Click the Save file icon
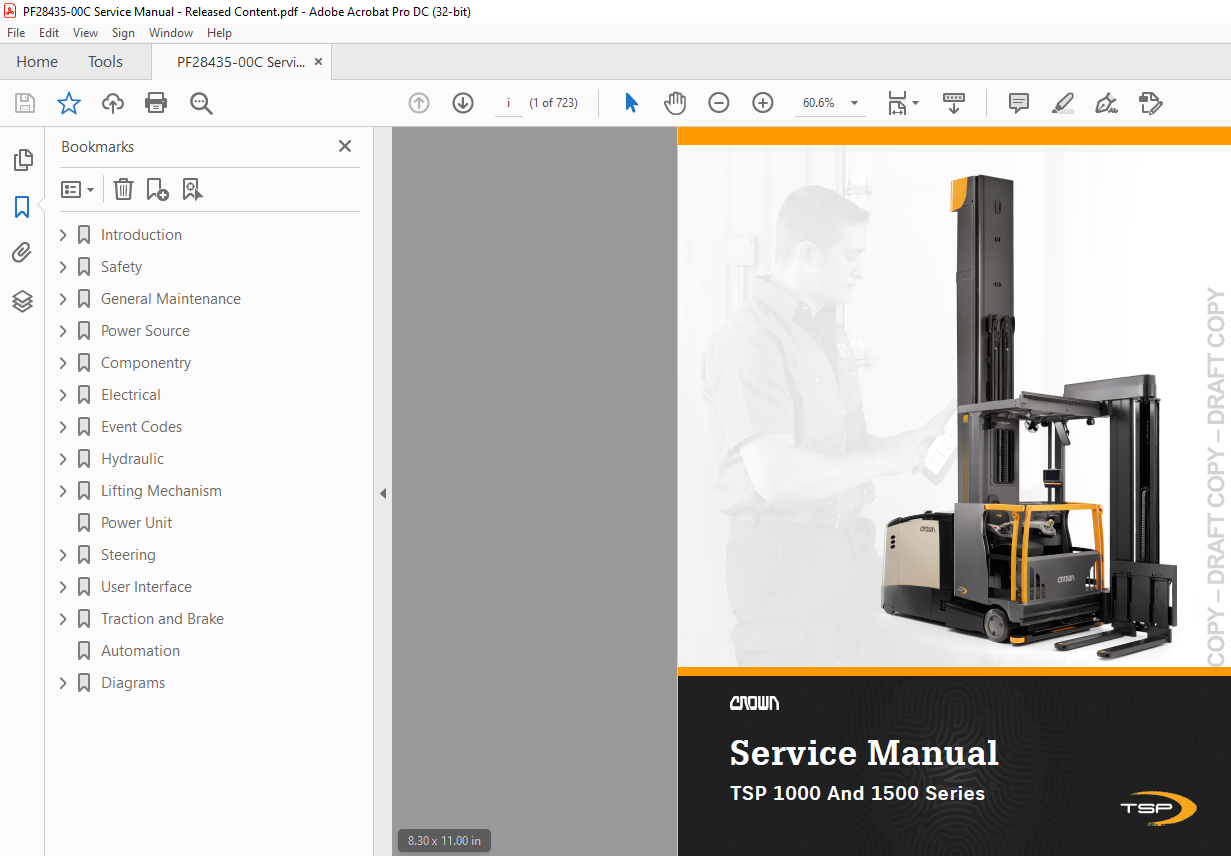This screenshot has height=856, width=1231. click(25, 103)
